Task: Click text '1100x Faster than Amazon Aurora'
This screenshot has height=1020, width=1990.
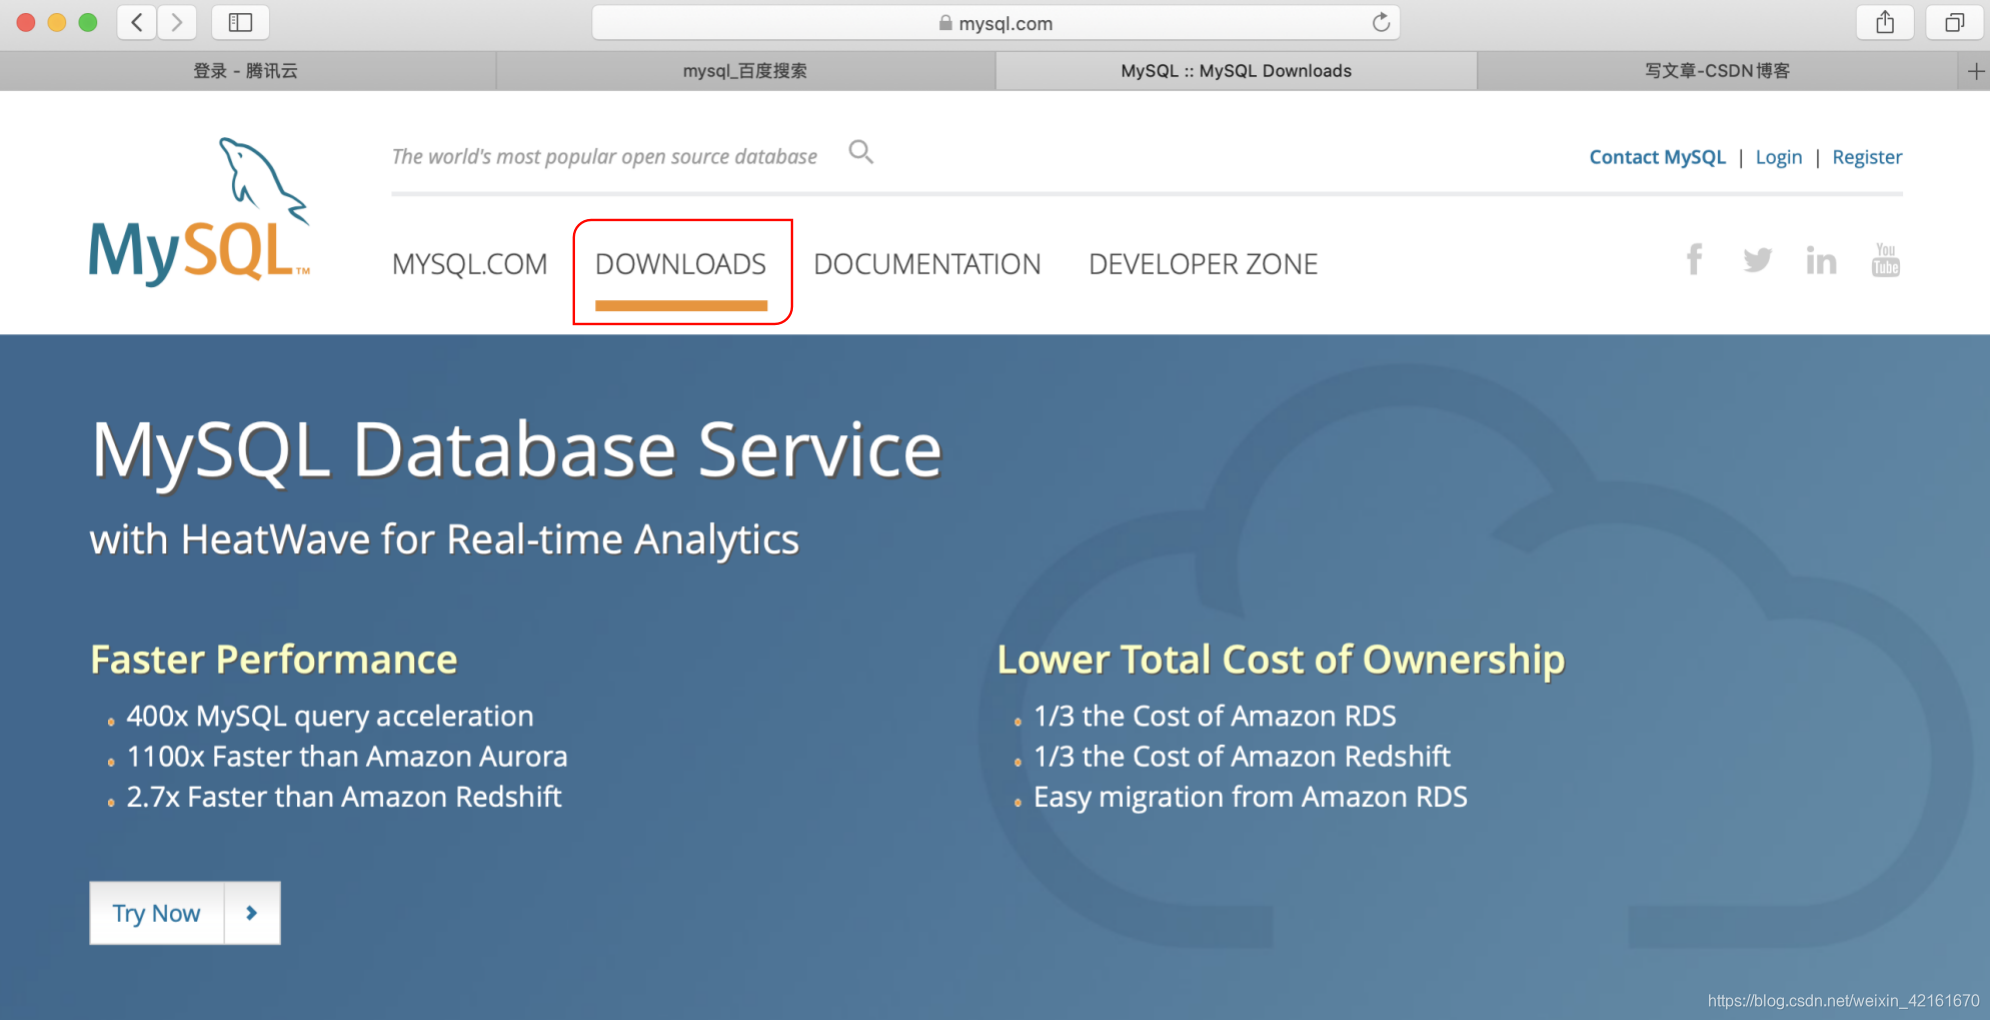Action: pyautogui.click(x=347, y=756)
